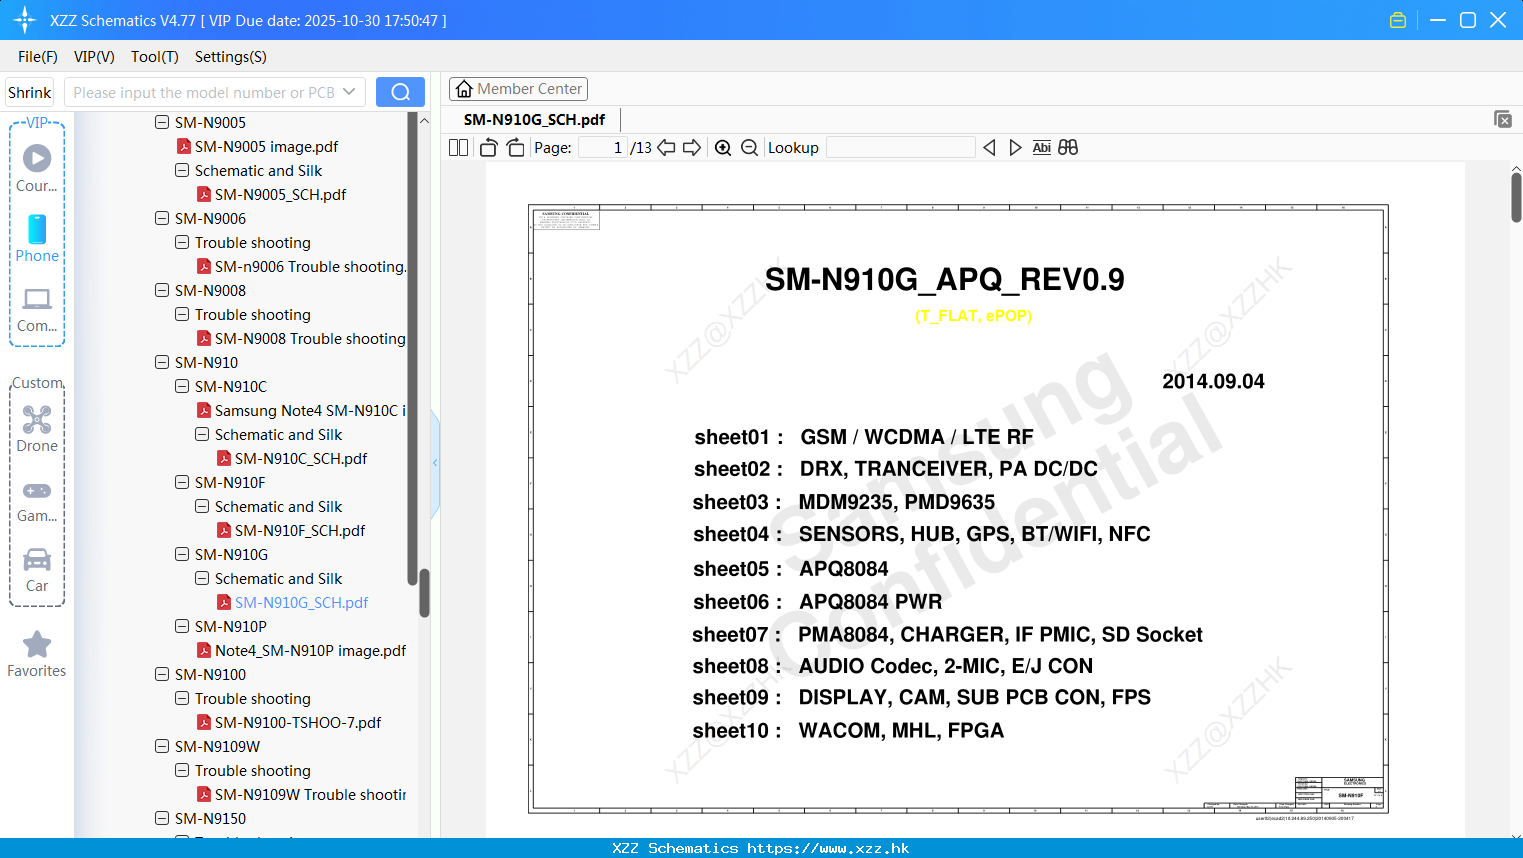Image resolution: width=1523 pixels, height=858 pixels.
Task: Find previous lookup result
Action: tap(989, 148)
